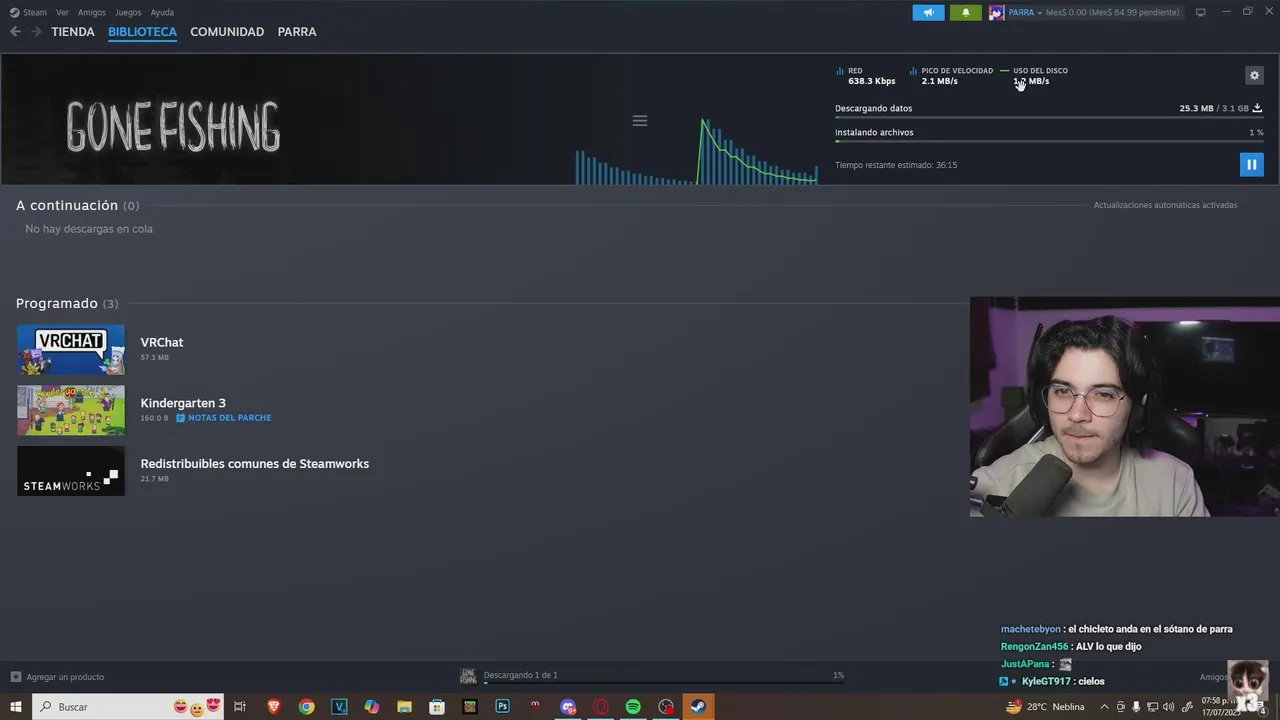Open Copilot from the taskbar
This screenshot has height=720, width=1280.
[x=372, y=707]
